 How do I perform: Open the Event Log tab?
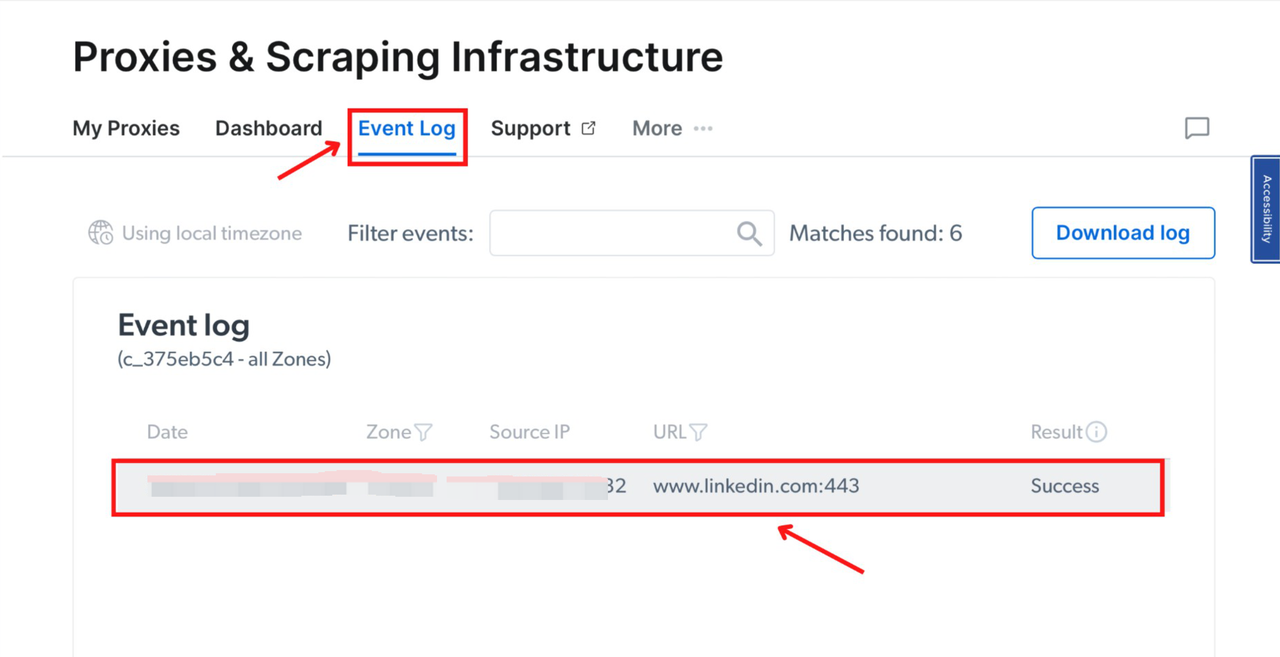pyautogui.click(x=407, y=128)
